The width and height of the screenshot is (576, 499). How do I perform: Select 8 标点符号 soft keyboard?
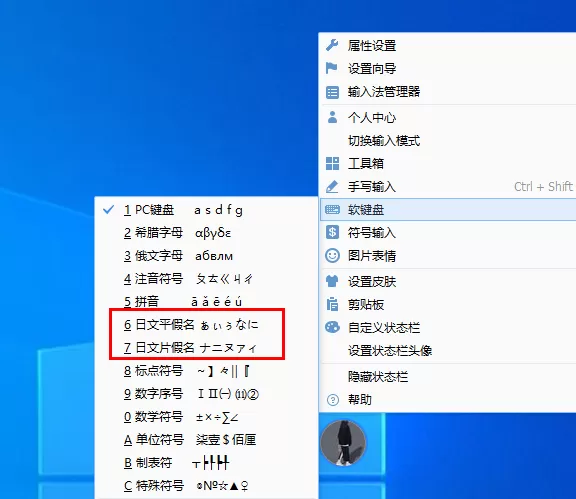pyautogui.click(x=206, y=371)
